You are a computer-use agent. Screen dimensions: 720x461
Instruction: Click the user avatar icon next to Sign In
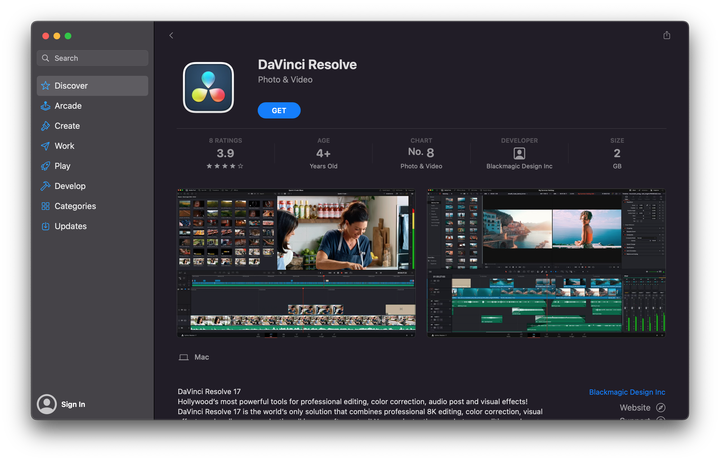tap(47, 404)
